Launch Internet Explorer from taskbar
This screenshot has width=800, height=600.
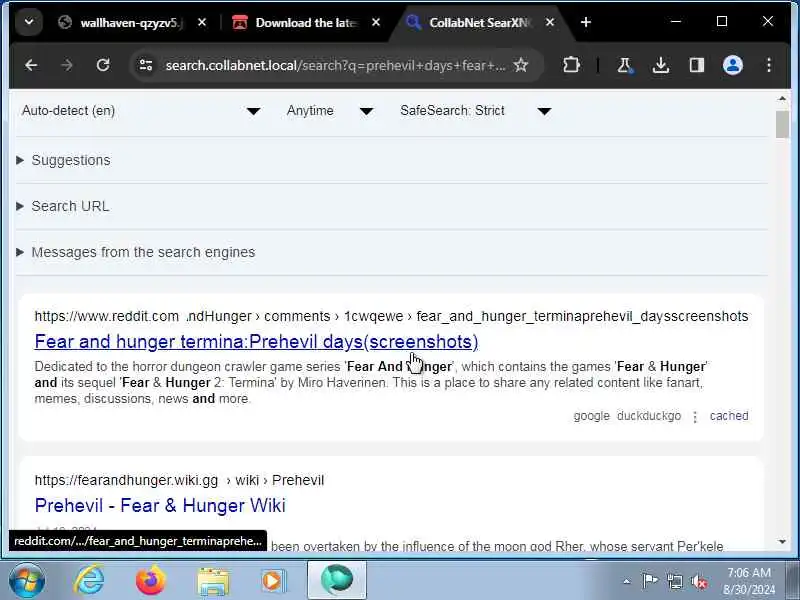point(89,581)
